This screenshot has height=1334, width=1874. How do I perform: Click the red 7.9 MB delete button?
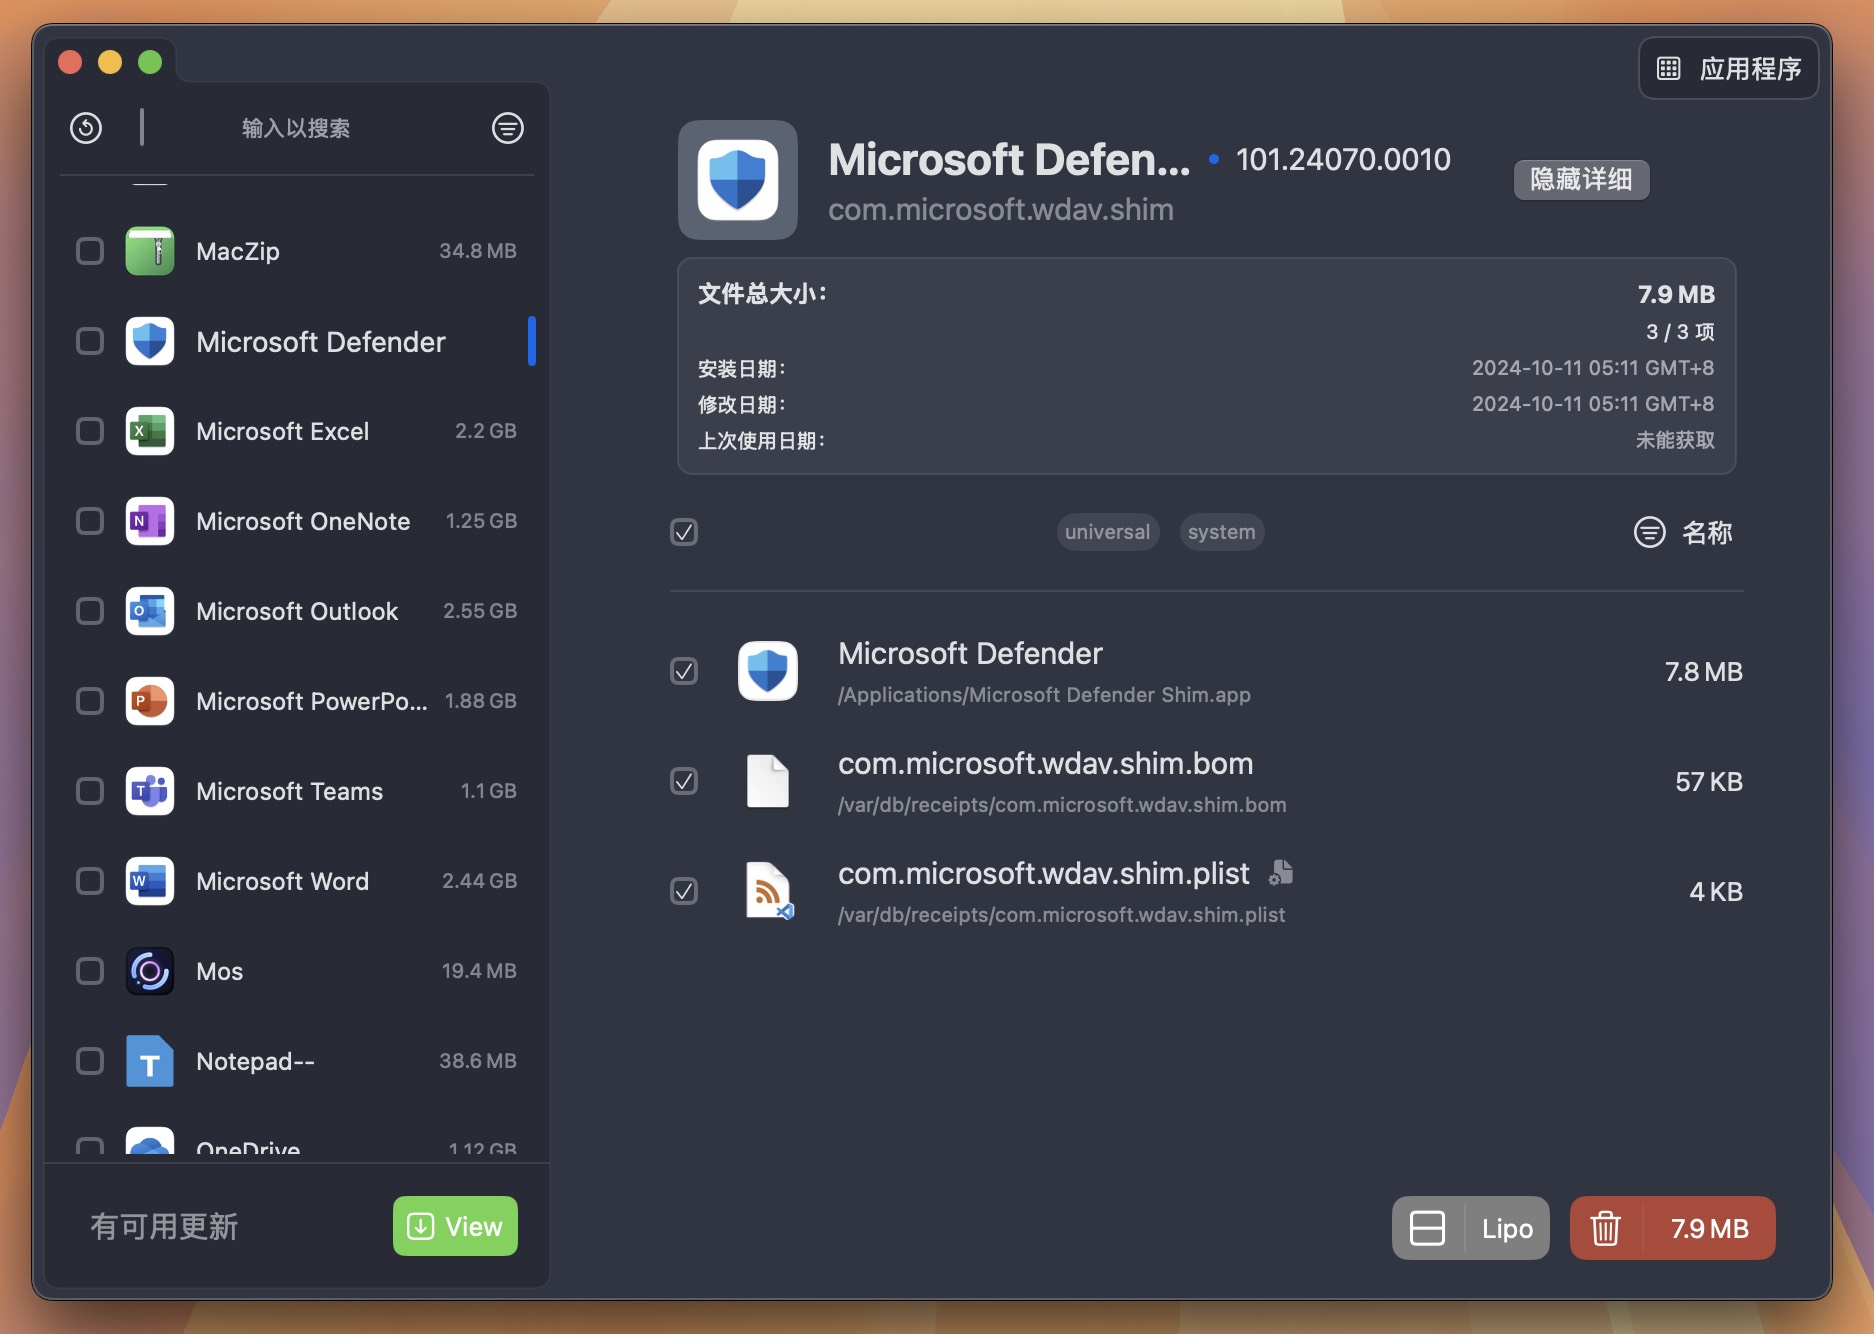click(x=1671, y=1228)
